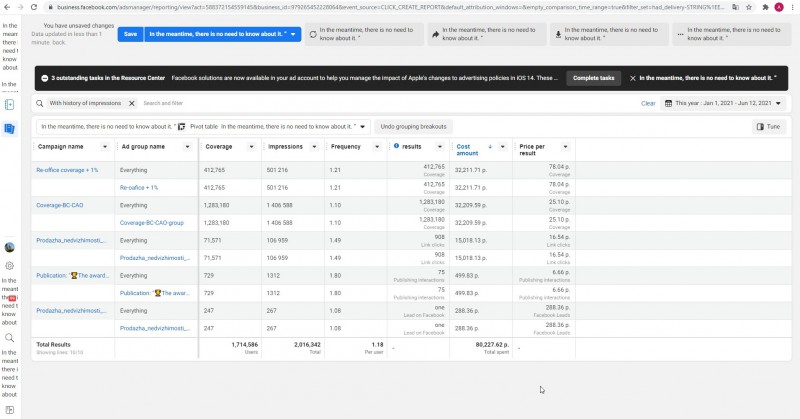Viewport: 800px width, 419px height.
Task: Open the Frequency column dropdown arrow
Action: click(377, 146)
